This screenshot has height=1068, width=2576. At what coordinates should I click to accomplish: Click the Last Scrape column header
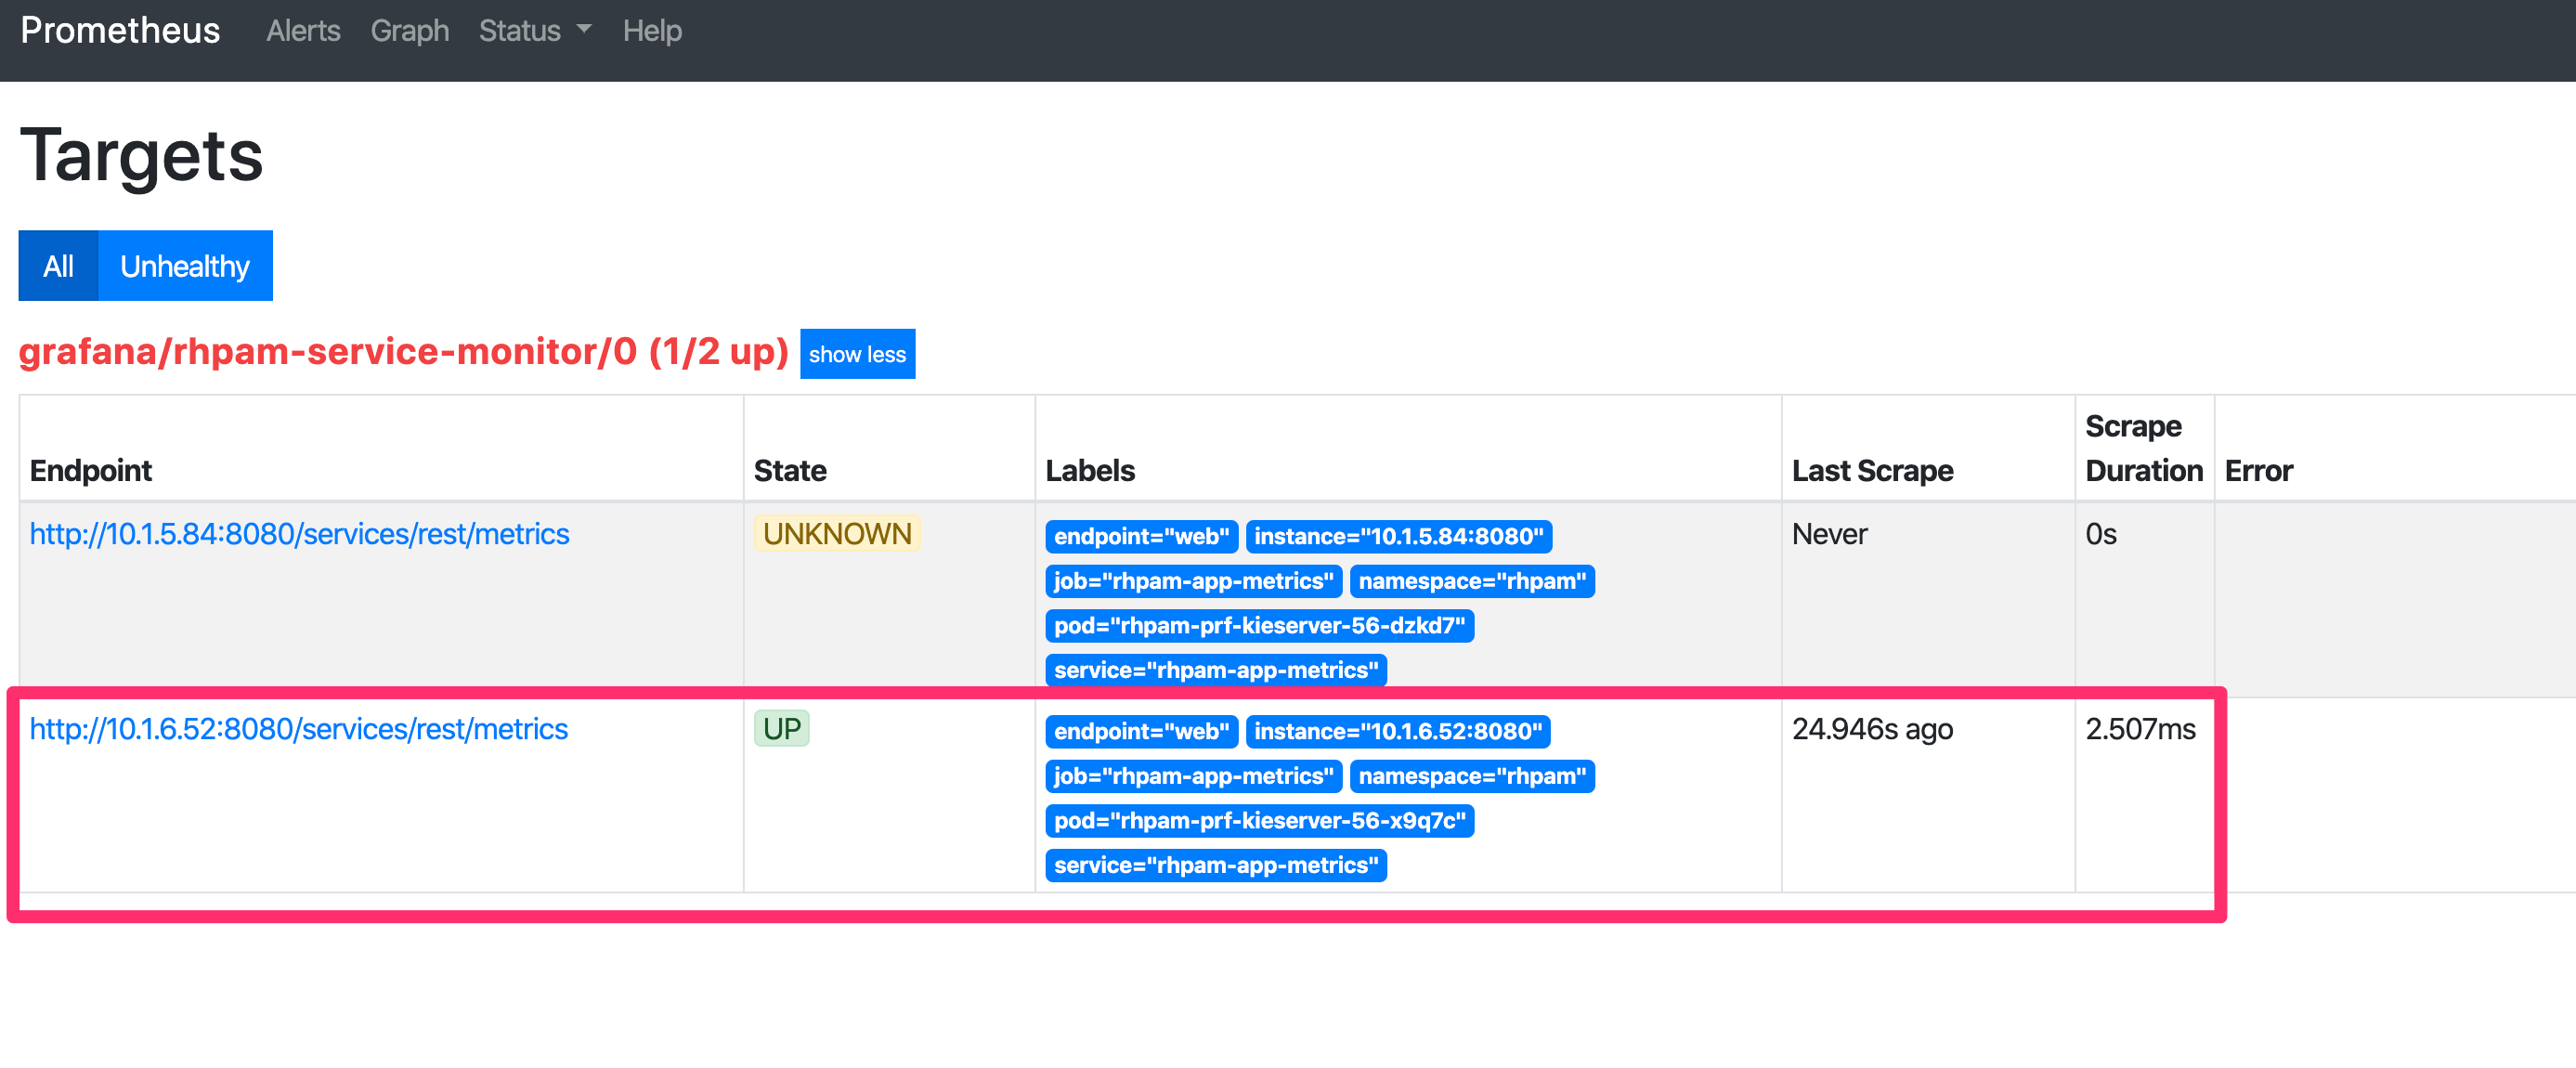1872,471
